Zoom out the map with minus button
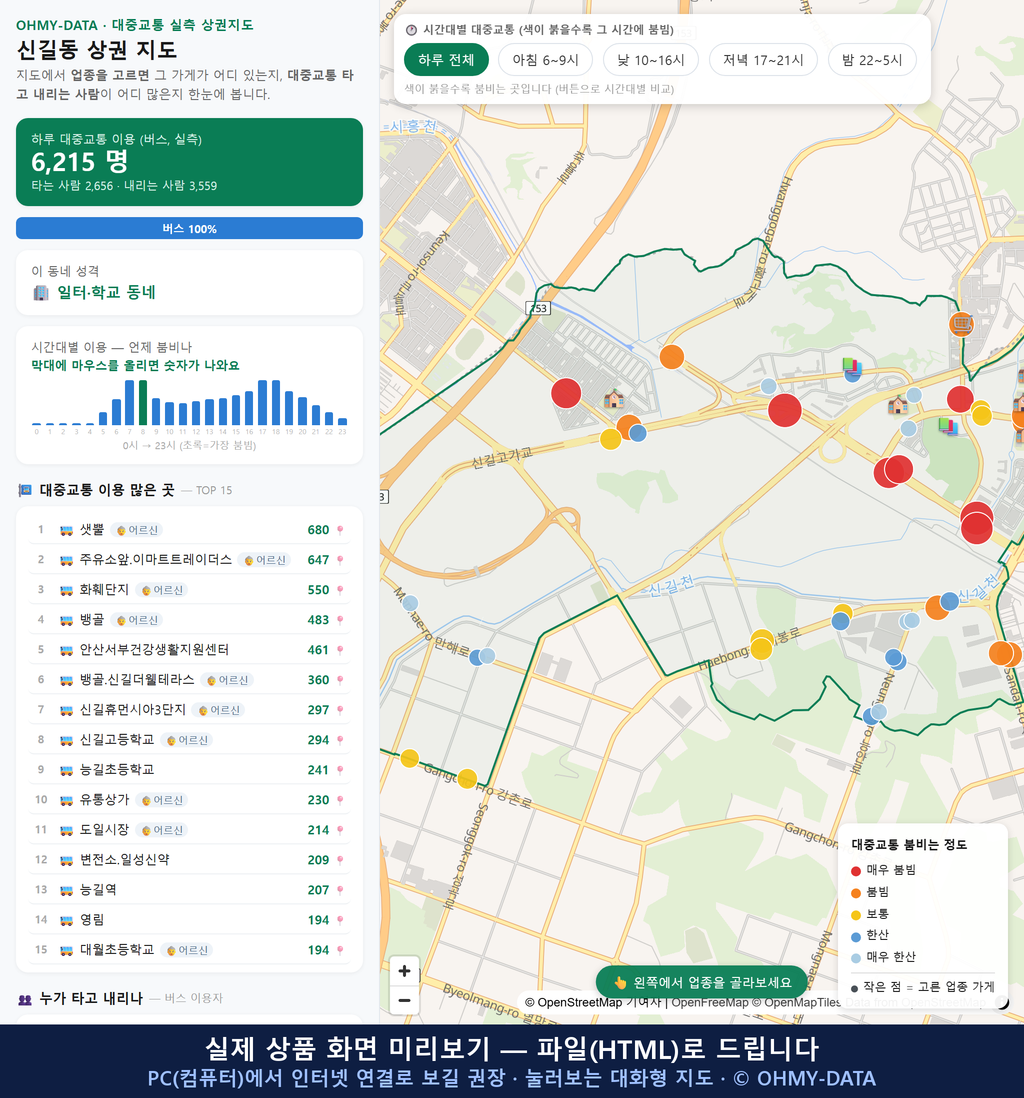 (x=404, y=1000)
